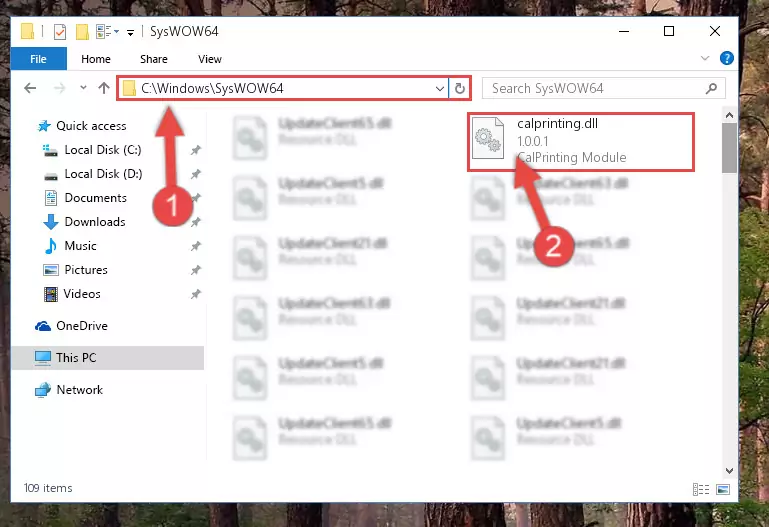Click the pin icon beside Pictures

coord(196,270)
